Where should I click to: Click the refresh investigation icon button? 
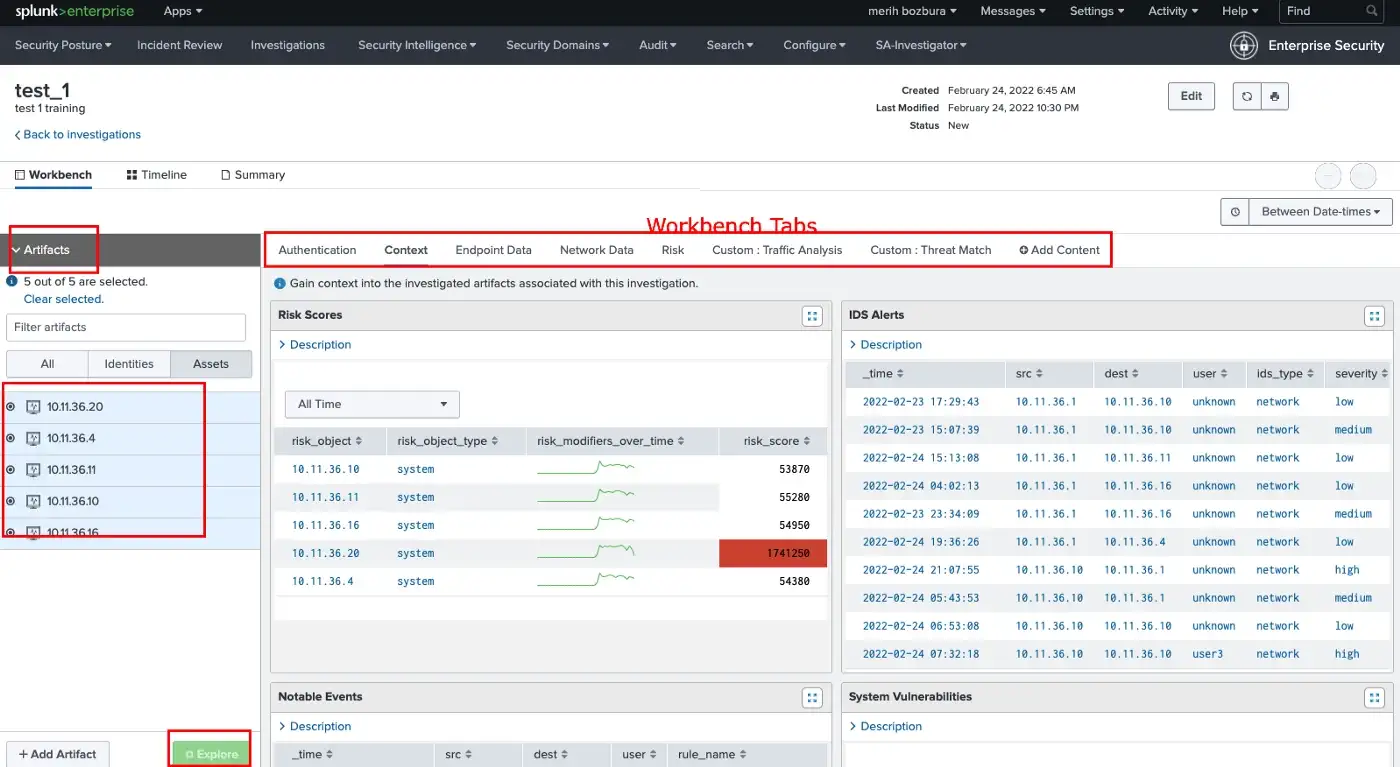pos(1246,96)
